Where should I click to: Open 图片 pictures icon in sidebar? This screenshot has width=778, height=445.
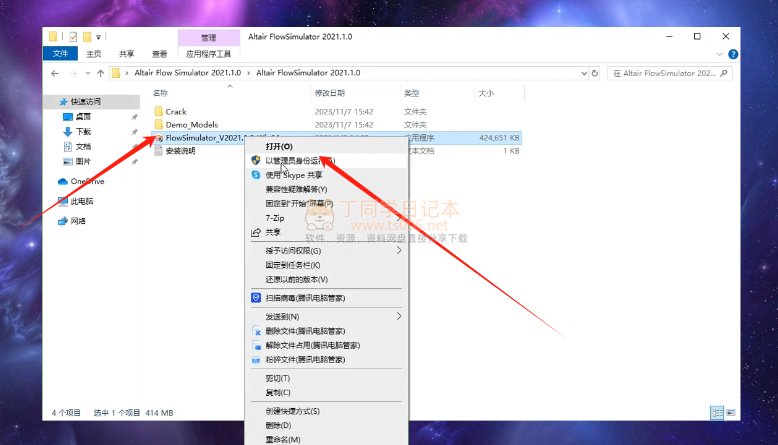pos(68,161)
